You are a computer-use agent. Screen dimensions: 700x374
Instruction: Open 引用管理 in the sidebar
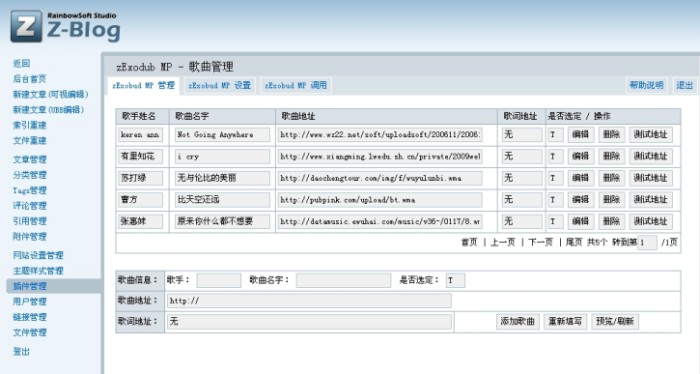[29, 221]
